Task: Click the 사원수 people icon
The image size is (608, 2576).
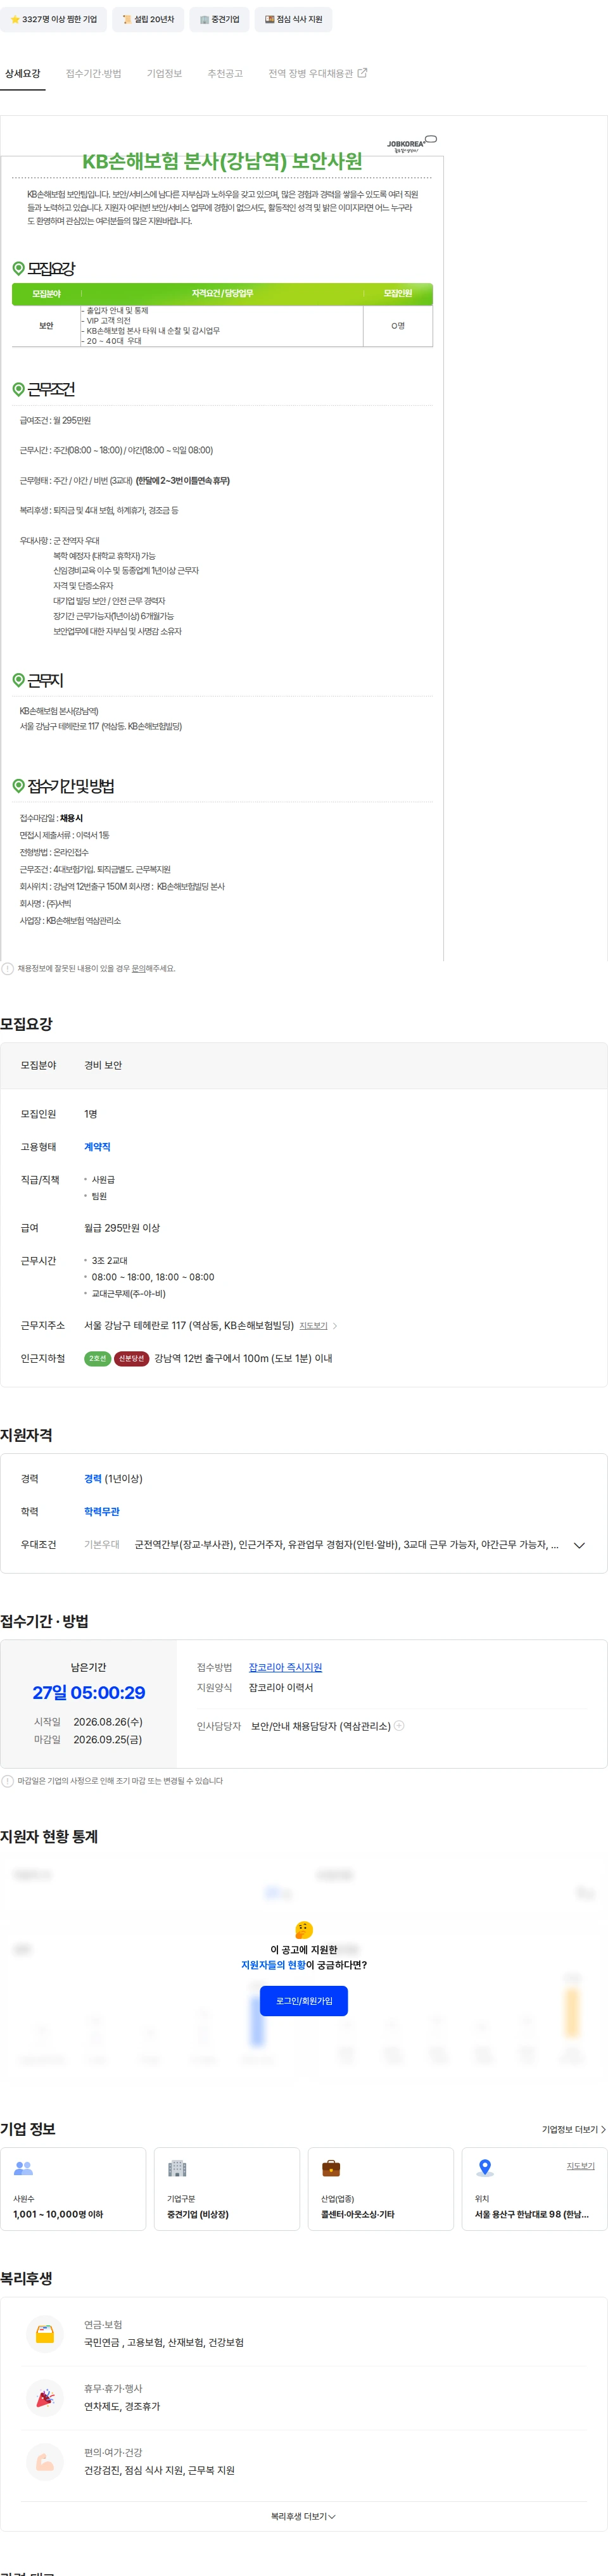Action: pyautogui.click(x=23, y=2169)
